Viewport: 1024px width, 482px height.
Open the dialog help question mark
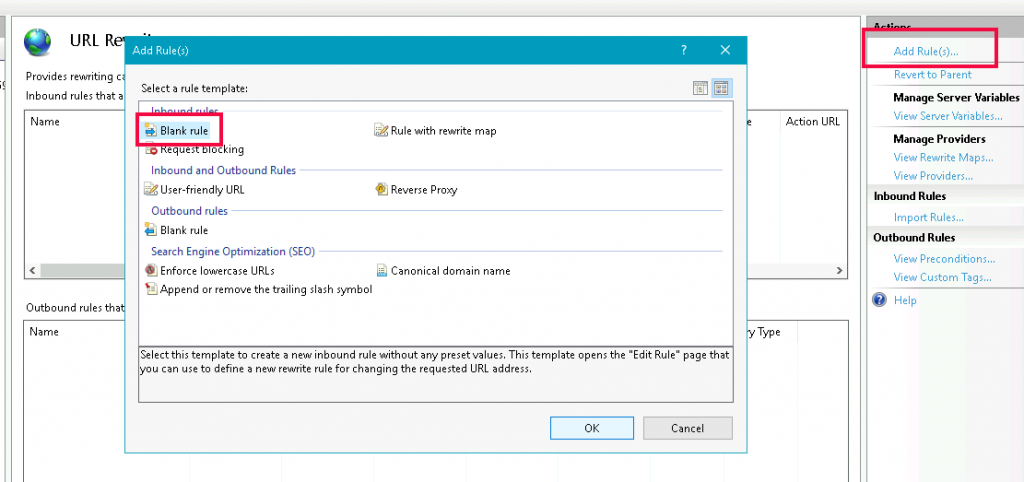pos(684,50)
